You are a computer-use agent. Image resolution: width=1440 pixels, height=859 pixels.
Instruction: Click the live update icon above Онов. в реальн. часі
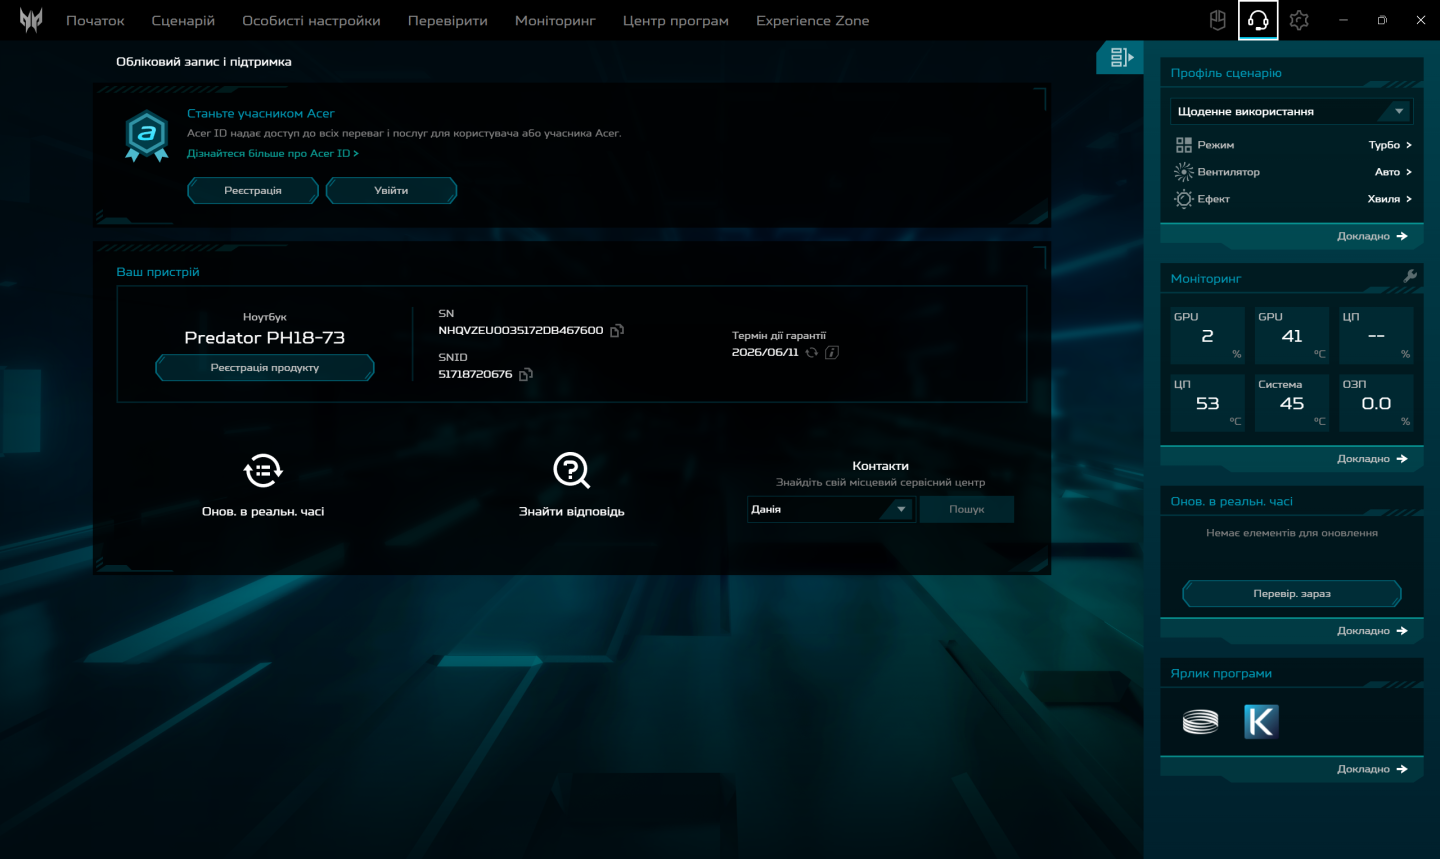click(x=263, y=470)
